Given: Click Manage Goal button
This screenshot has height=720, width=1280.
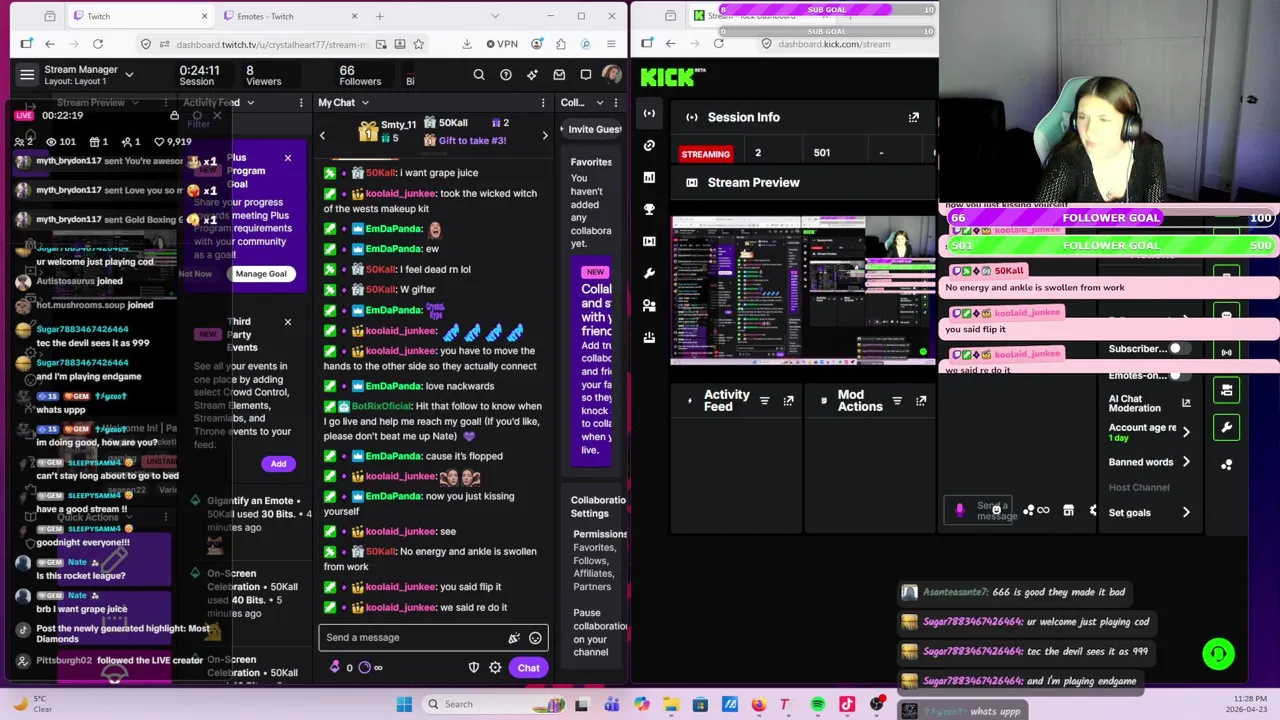Looking at the screenshot, I should (261, 274).
